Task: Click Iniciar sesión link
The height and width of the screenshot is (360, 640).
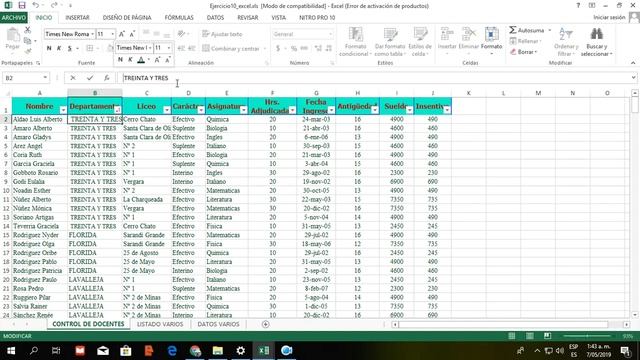Action: [x=609, y=17]
